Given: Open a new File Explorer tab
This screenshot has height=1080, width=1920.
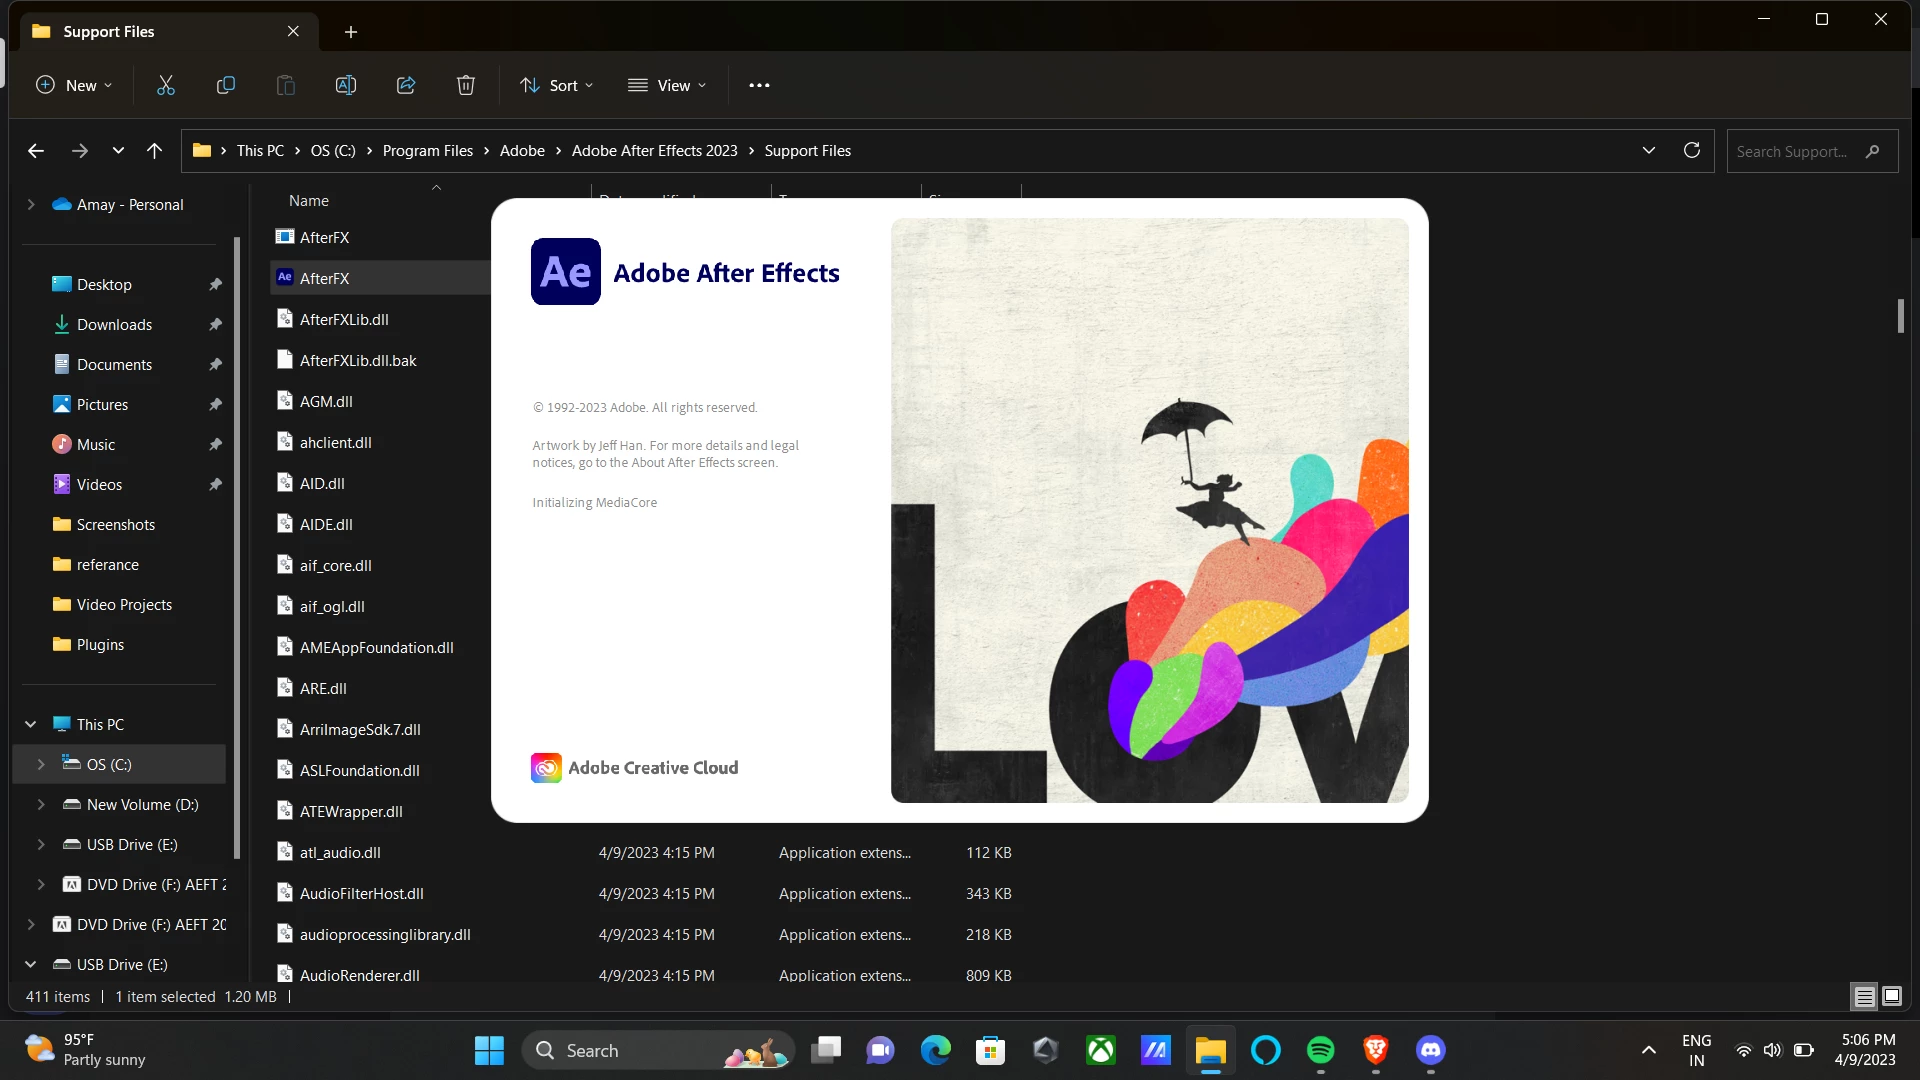Looking at the screenshot, I should [x=351, y=32].
